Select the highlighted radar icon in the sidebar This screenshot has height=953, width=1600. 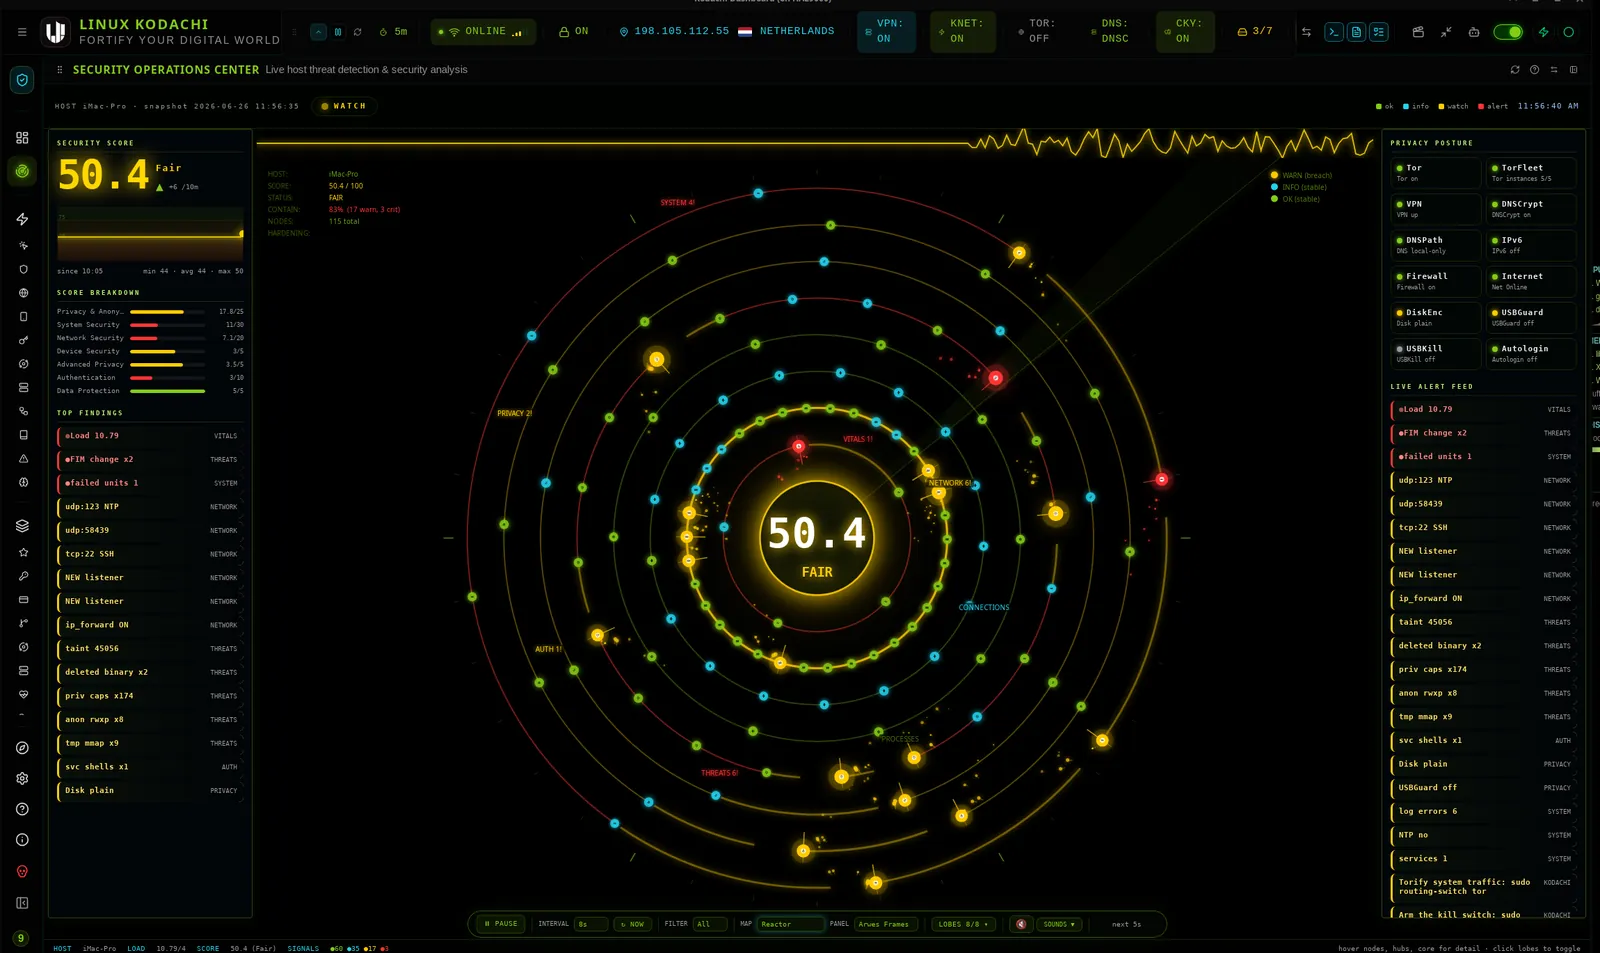point(22,171)
